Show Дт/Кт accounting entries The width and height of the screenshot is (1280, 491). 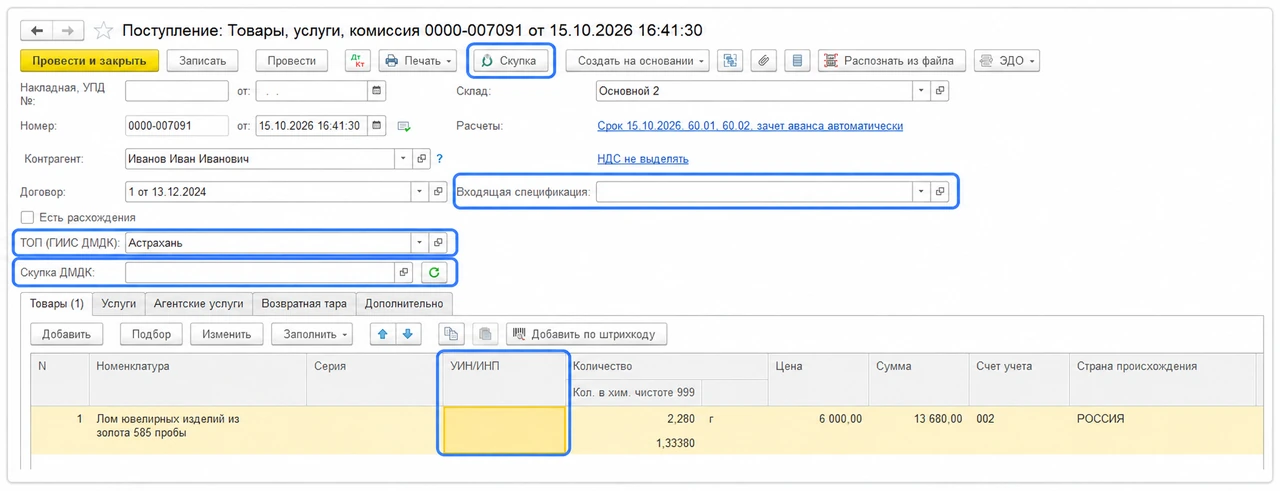(x=356, y=61)
